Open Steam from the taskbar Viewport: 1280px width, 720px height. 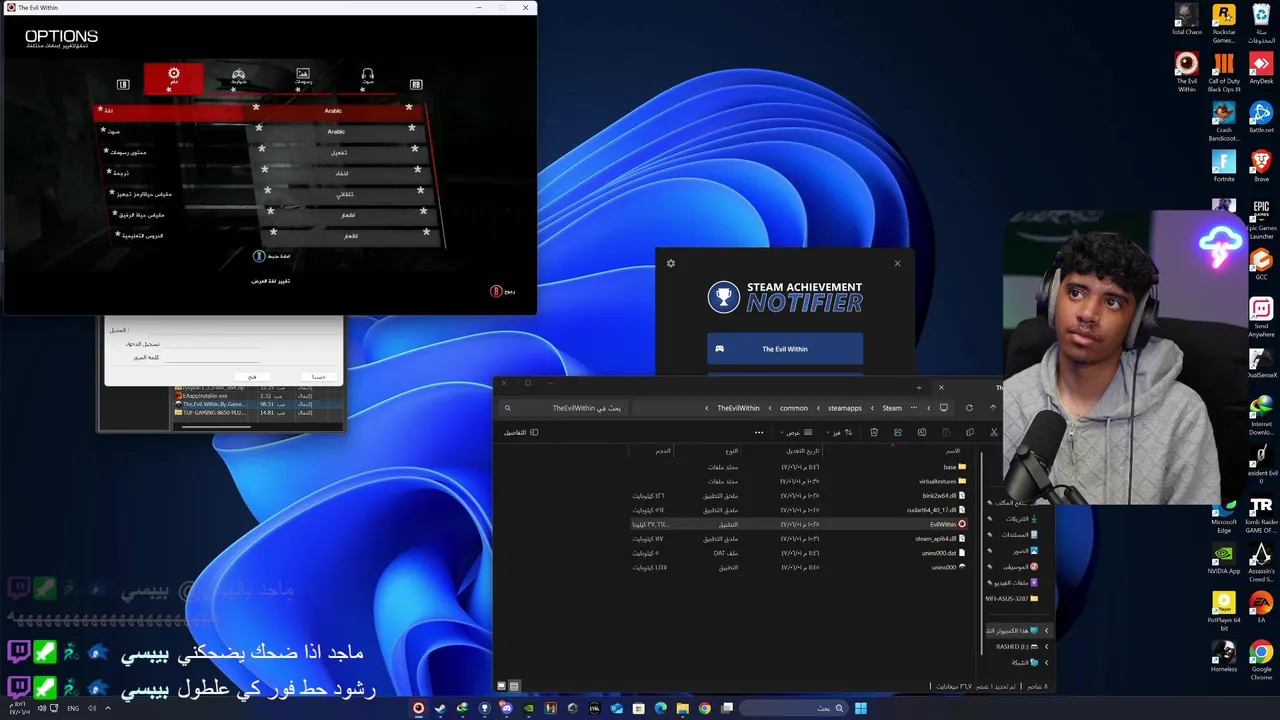pyautogui.click(x=440, y=708)
